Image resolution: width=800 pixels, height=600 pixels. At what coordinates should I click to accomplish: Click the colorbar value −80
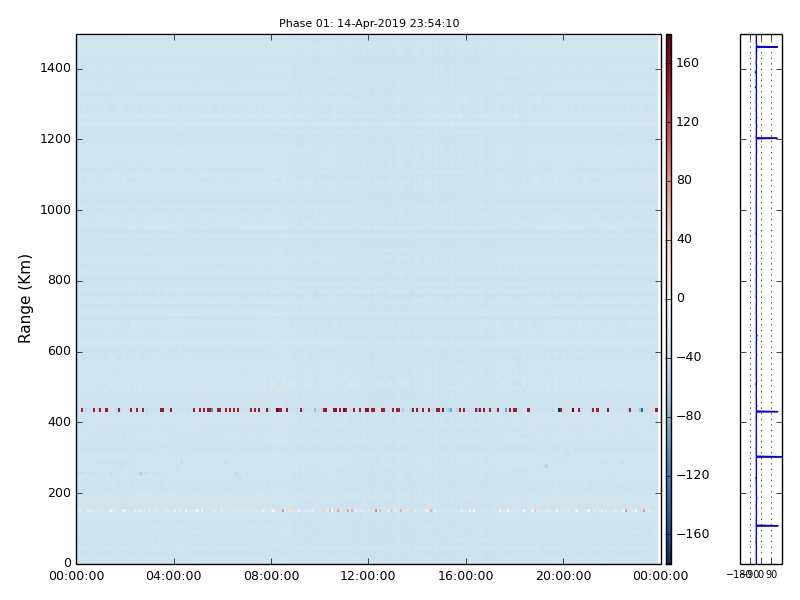689,416
